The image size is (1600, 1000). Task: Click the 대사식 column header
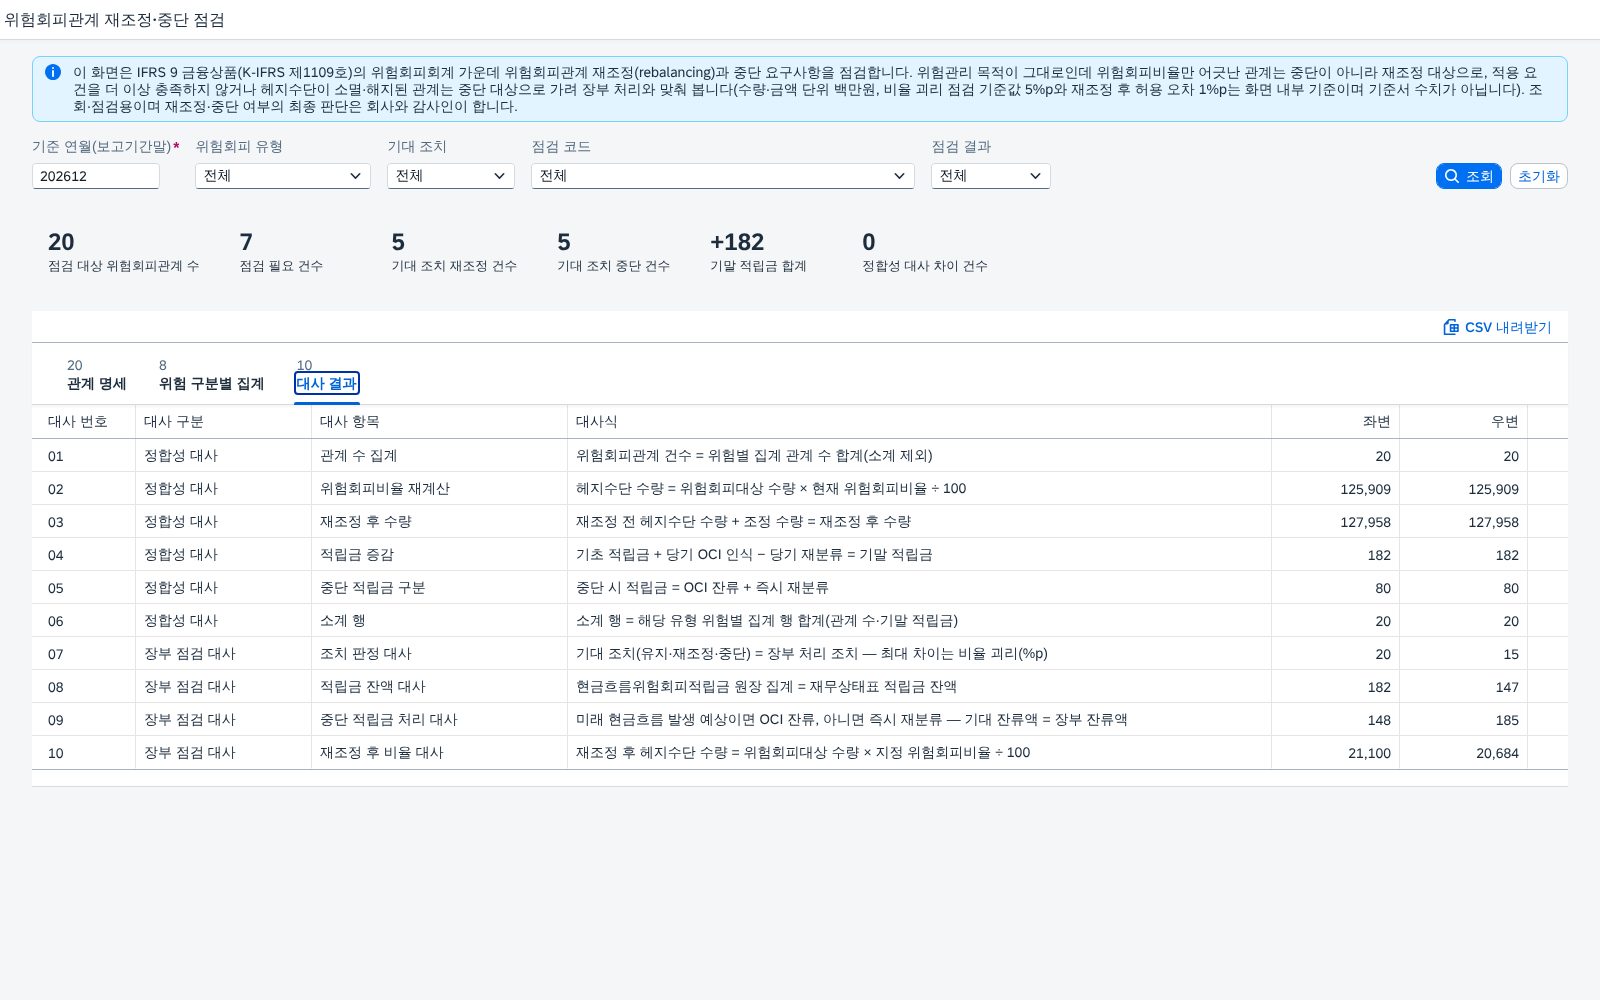coord(920,422)
